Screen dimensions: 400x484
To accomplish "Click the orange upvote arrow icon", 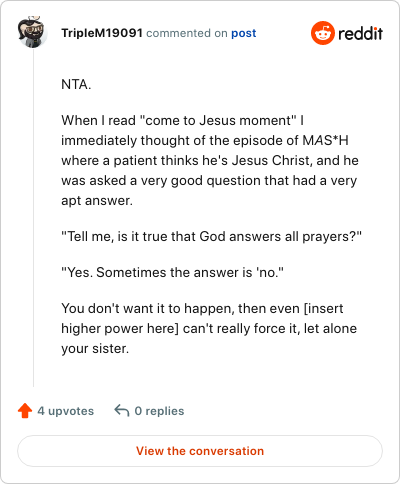I will (x=25, y=411).
